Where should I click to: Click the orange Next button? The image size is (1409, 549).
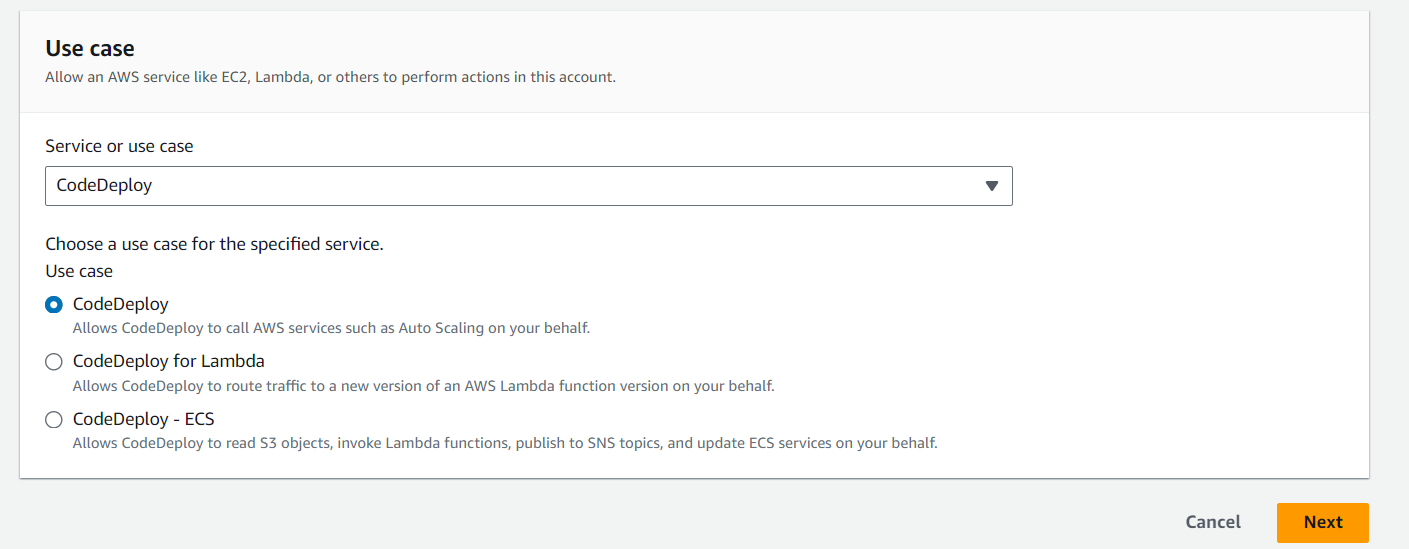1322,522
